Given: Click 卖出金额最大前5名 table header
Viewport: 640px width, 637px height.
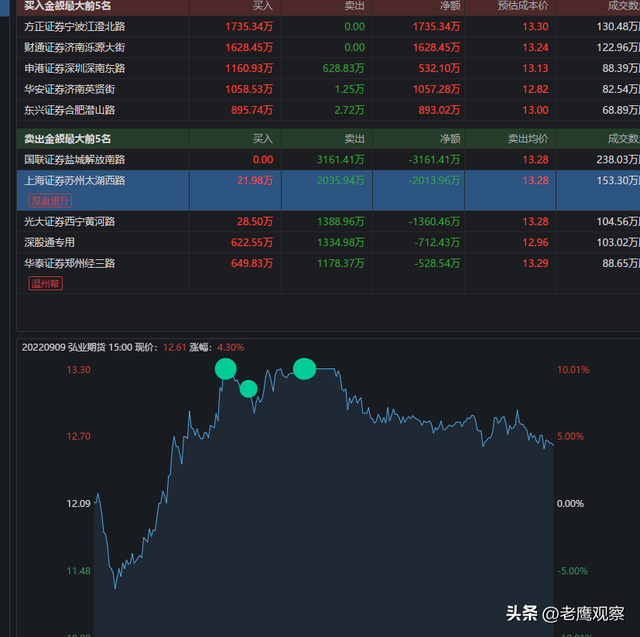Looking at the screenshot, I should 67,139.
